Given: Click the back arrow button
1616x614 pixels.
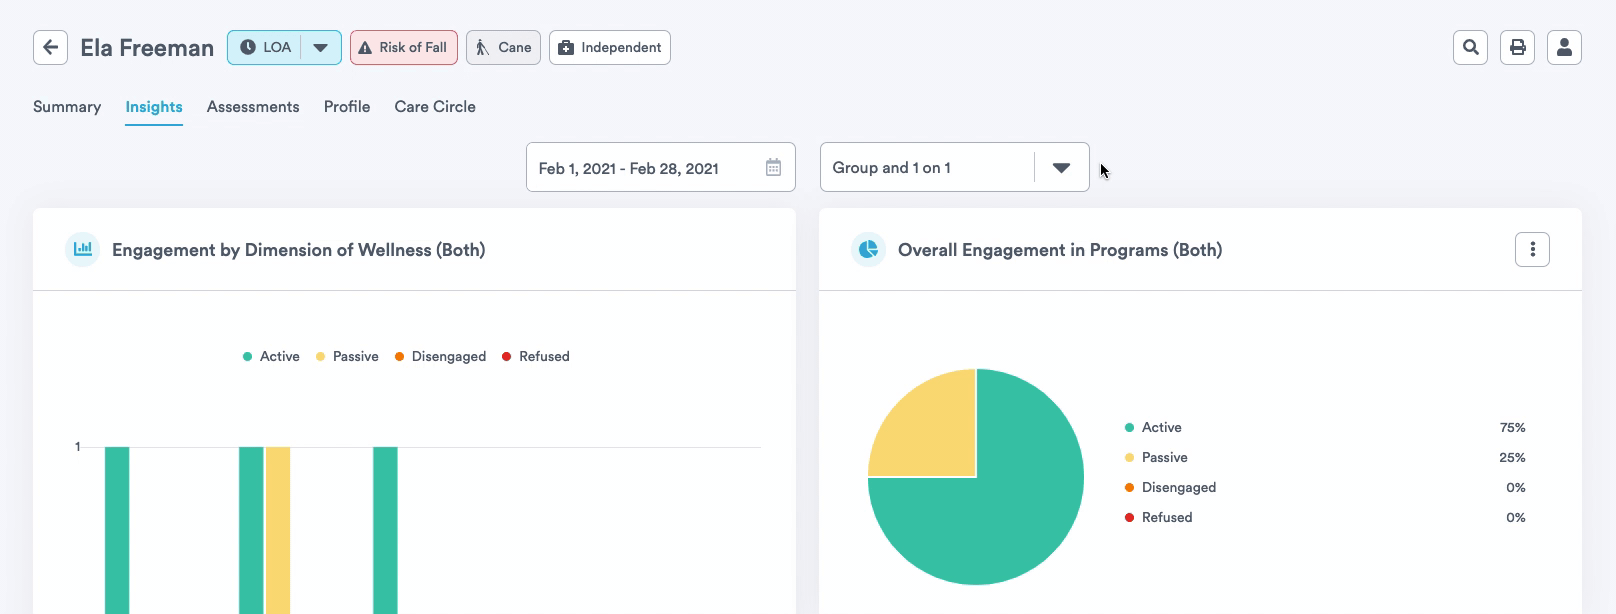Looking at the screenshot, I should pos(50,48).
